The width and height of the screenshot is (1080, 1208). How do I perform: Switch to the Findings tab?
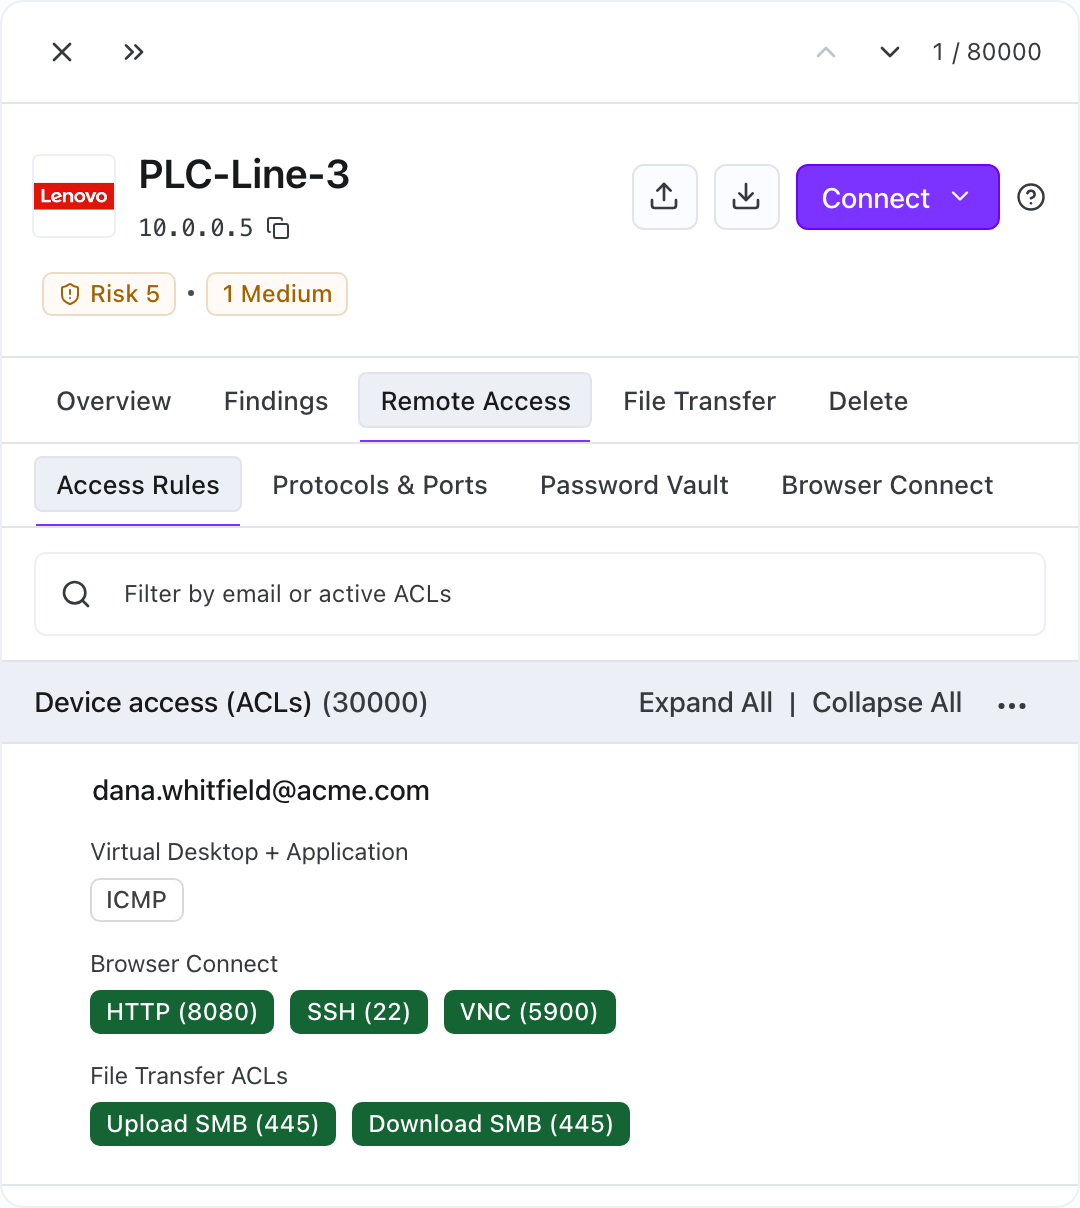[276, 401]
